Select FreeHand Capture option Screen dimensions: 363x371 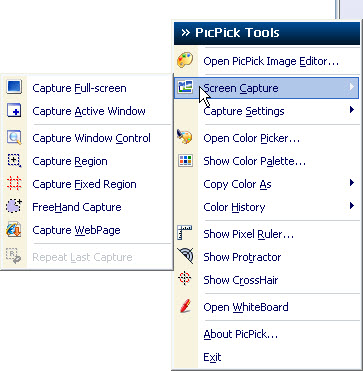coord(86,207)
